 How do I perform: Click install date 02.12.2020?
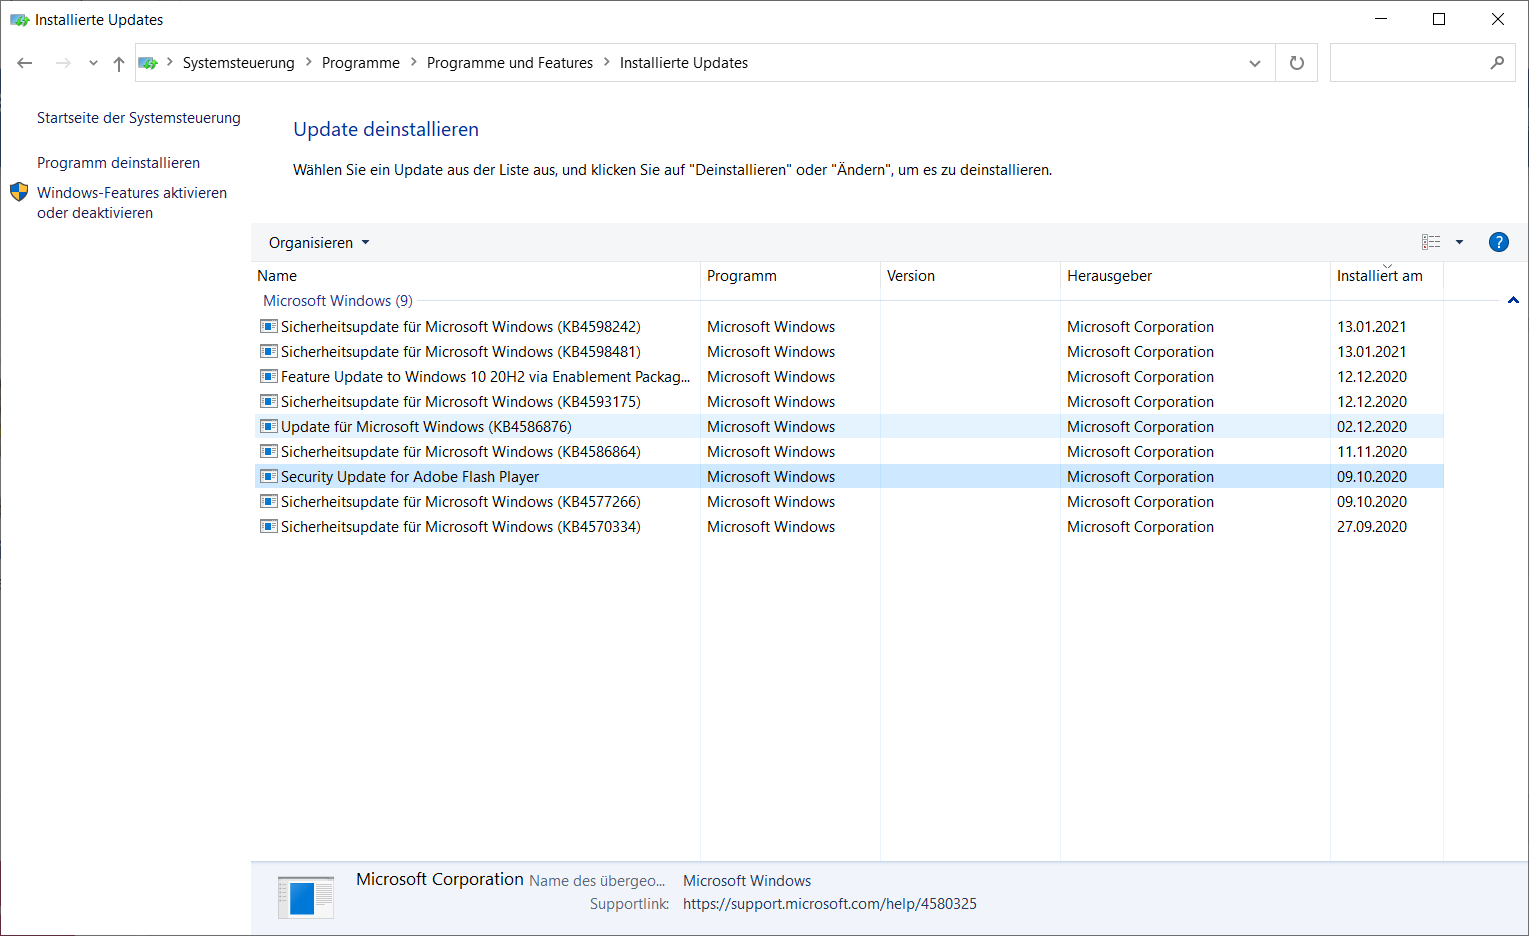1372,427
